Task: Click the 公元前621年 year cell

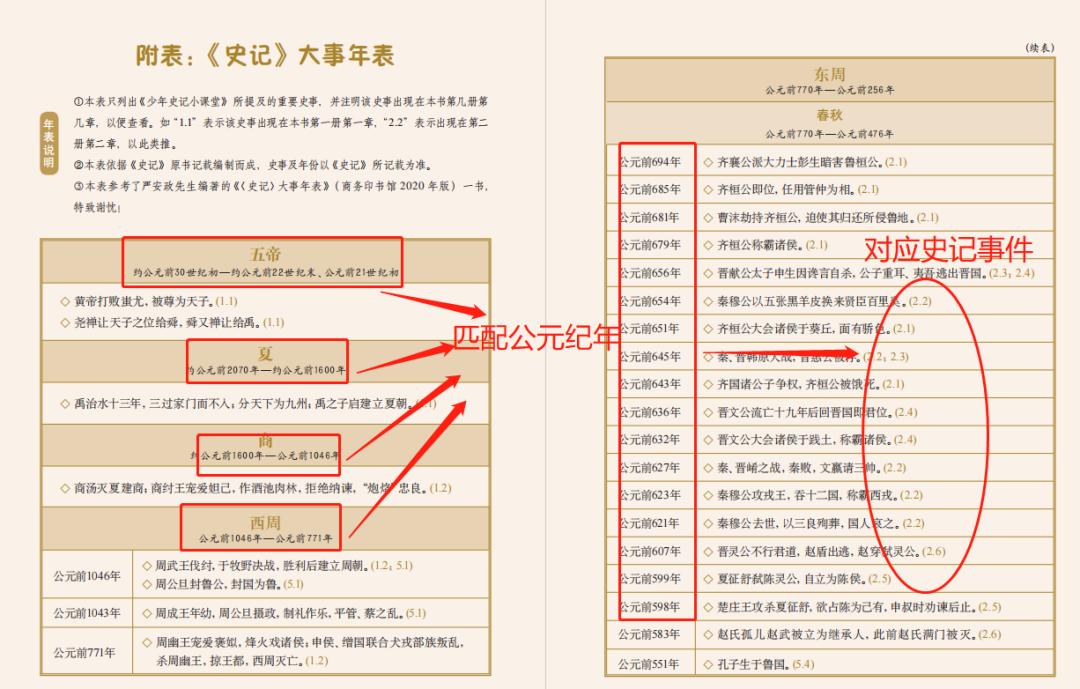Action: (650, 523)
